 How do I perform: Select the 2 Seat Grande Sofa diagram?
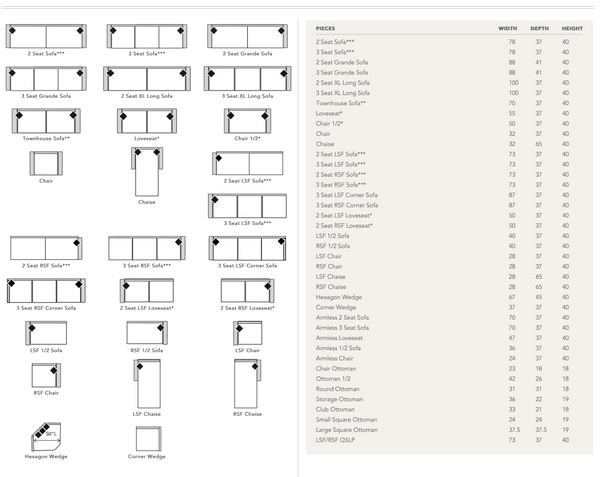coord(246,36)
